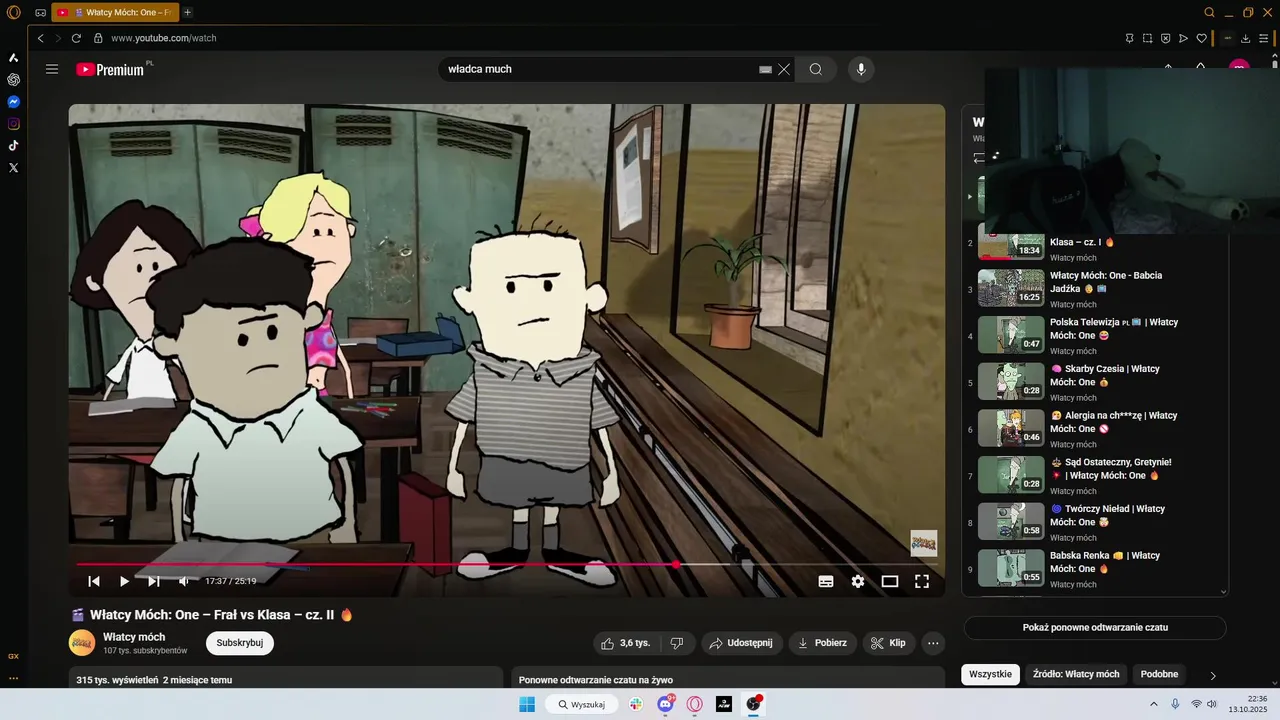Select the Źródło: Włatcy móch chip
Screen dimensions: 1280x720
(x=1076, y=674)
